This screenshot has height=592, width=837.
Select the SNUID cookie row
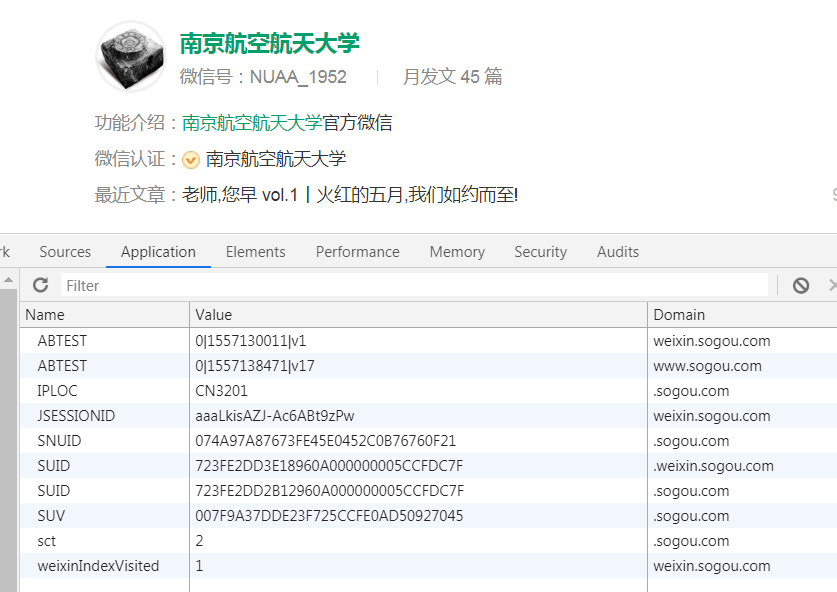pos(429,441)
